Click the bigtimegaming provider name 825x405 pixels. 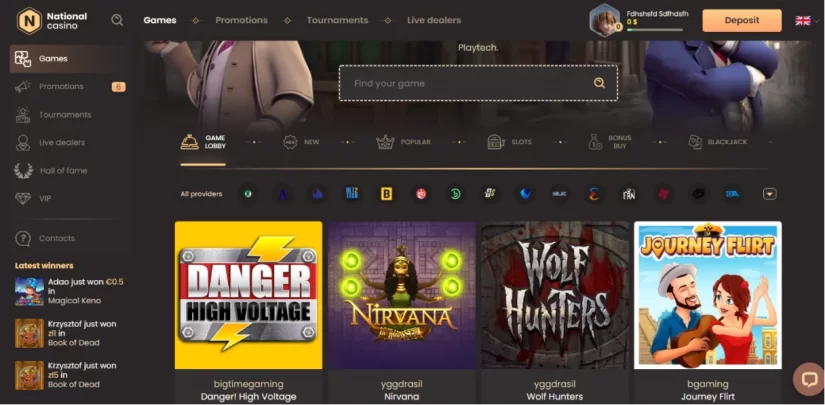(x=248, y=384)
